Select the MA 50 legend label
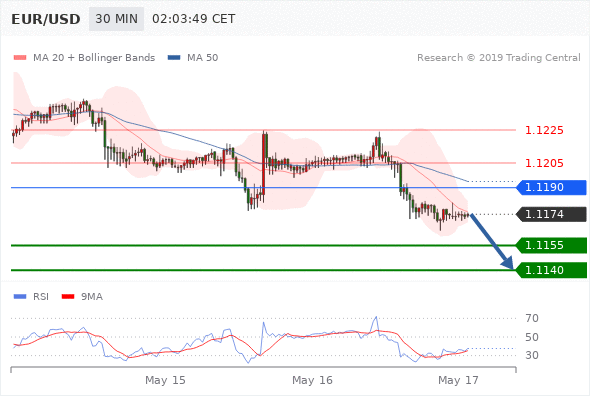This screenshot has height=400, width=590. coord(202,58)
